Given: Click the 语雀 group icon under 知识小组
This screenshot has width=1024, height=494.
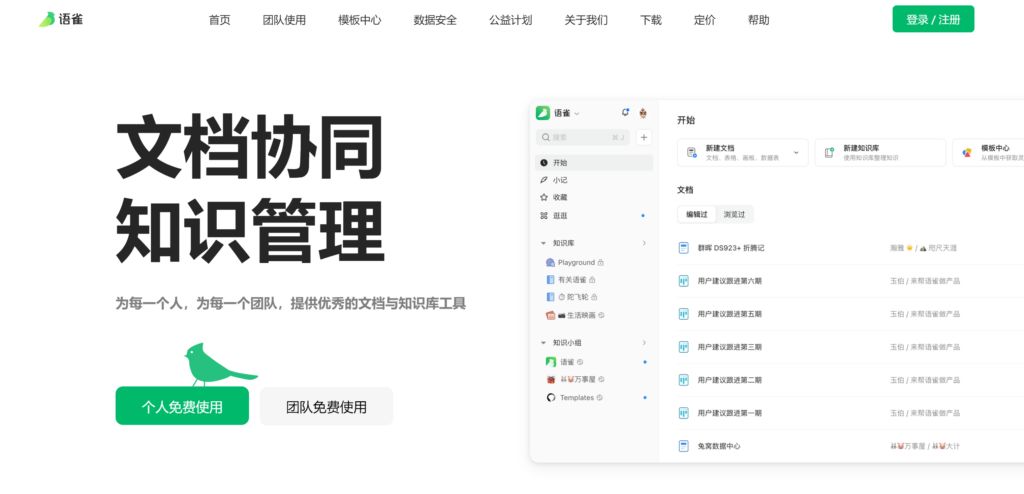Looking at the screenshot, I should pyautogui.click(x=551, y=362).
